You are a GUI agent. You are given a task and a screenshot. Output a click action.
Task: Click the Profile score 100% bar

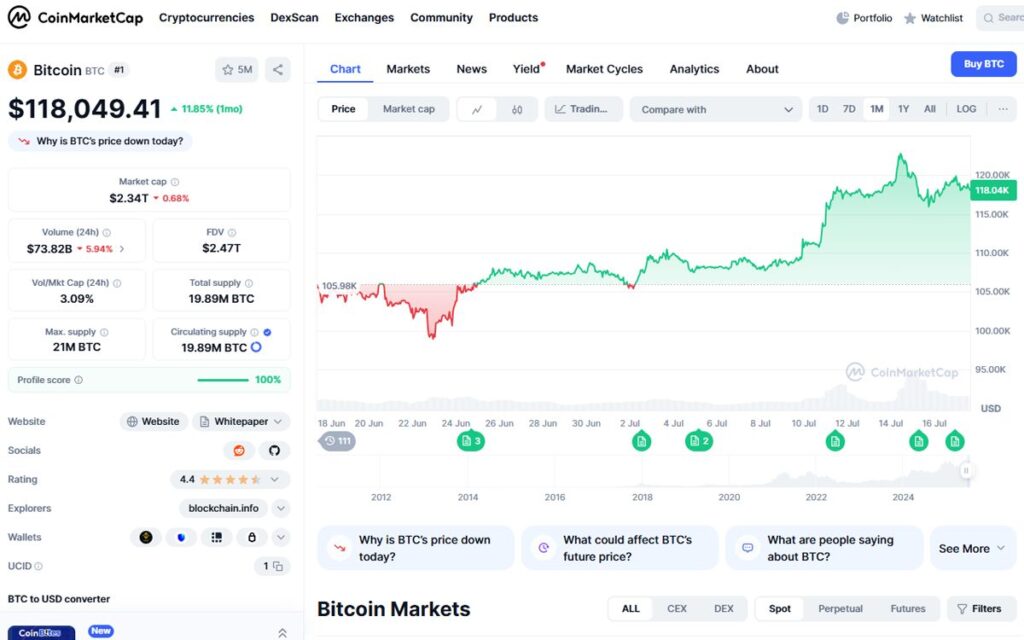(x=223, y=380)
